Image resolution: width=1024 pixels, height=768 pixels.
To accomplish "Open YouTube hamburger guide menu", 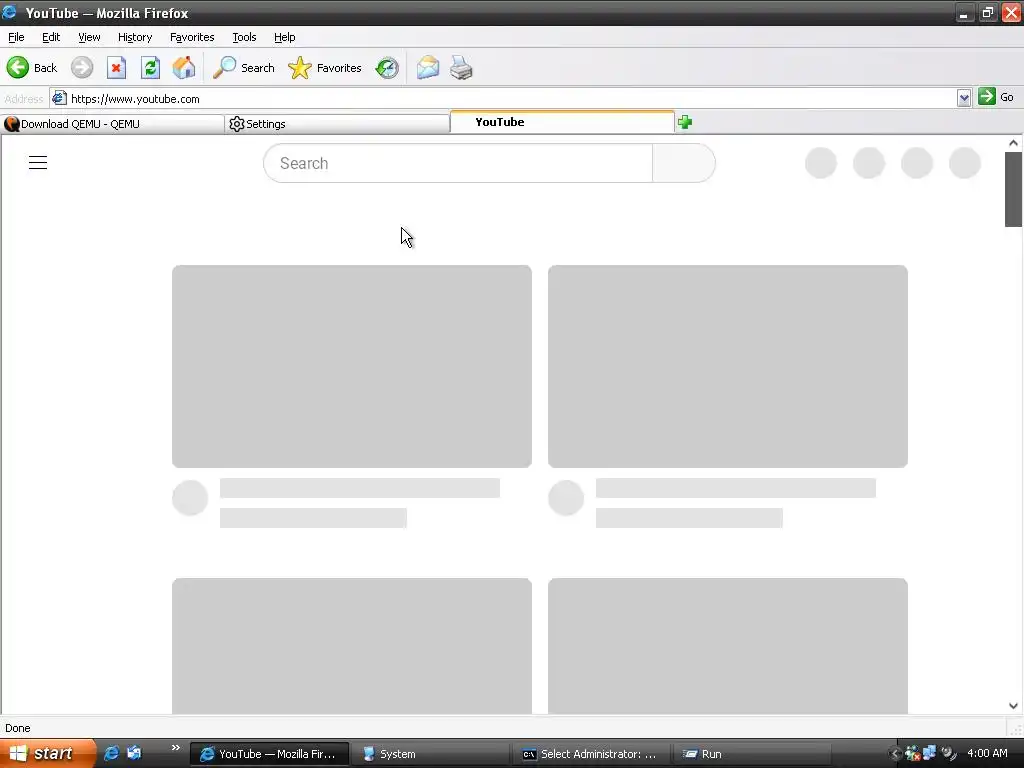I will (x=38, y=163).
